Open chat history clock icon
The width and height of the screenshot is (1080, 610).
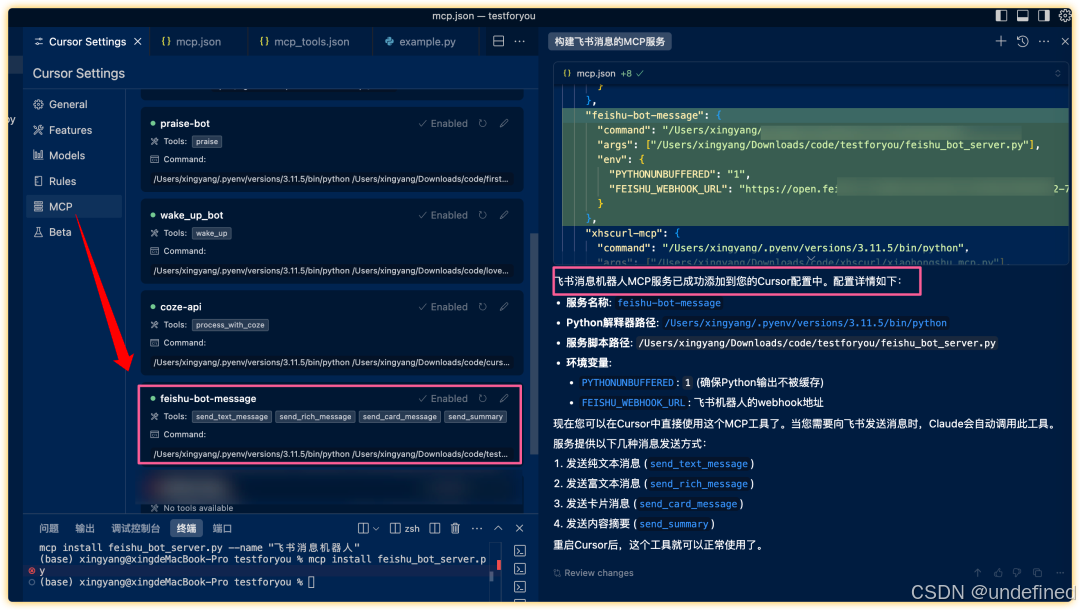click(x=1022, y=41)
